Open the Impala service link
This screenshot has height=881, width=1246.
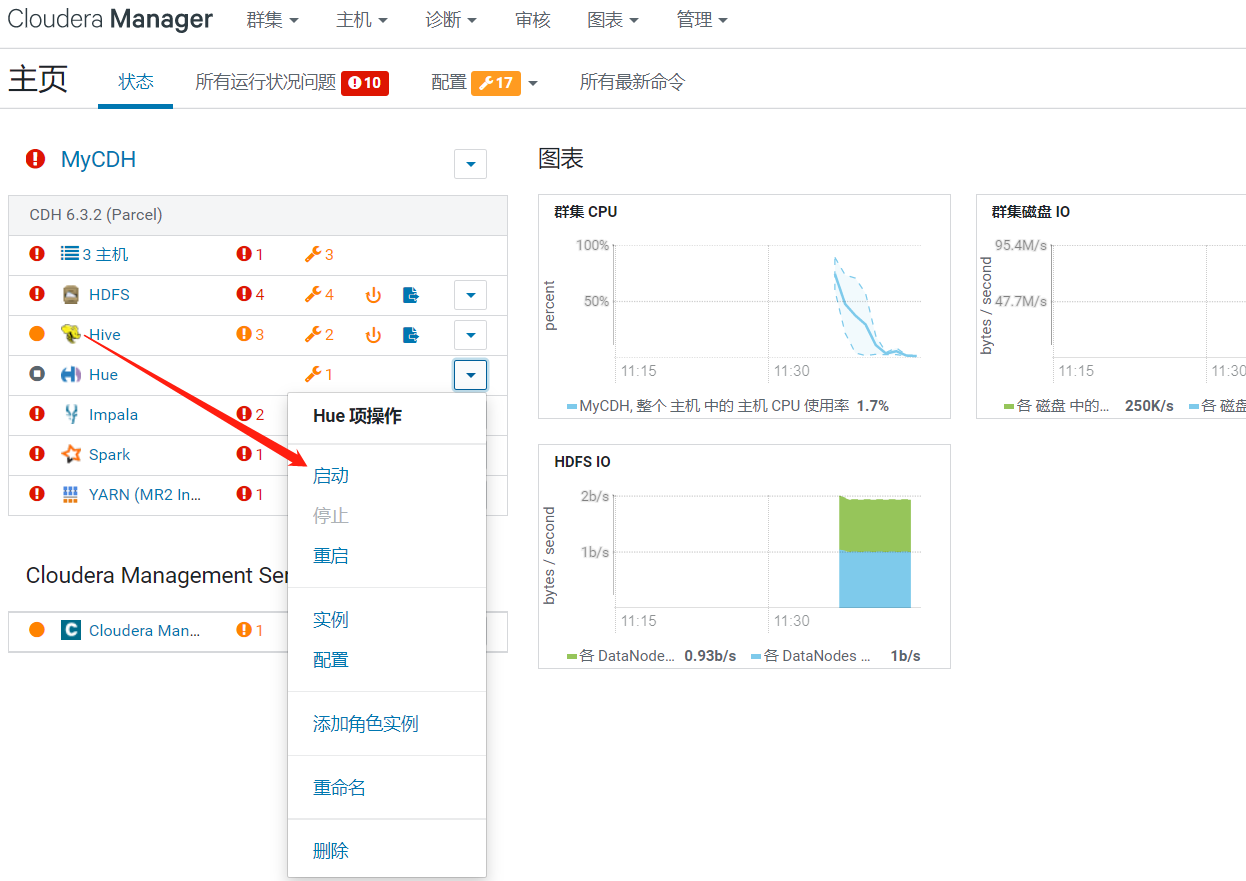pyautogui.click(x=113, y=414)
